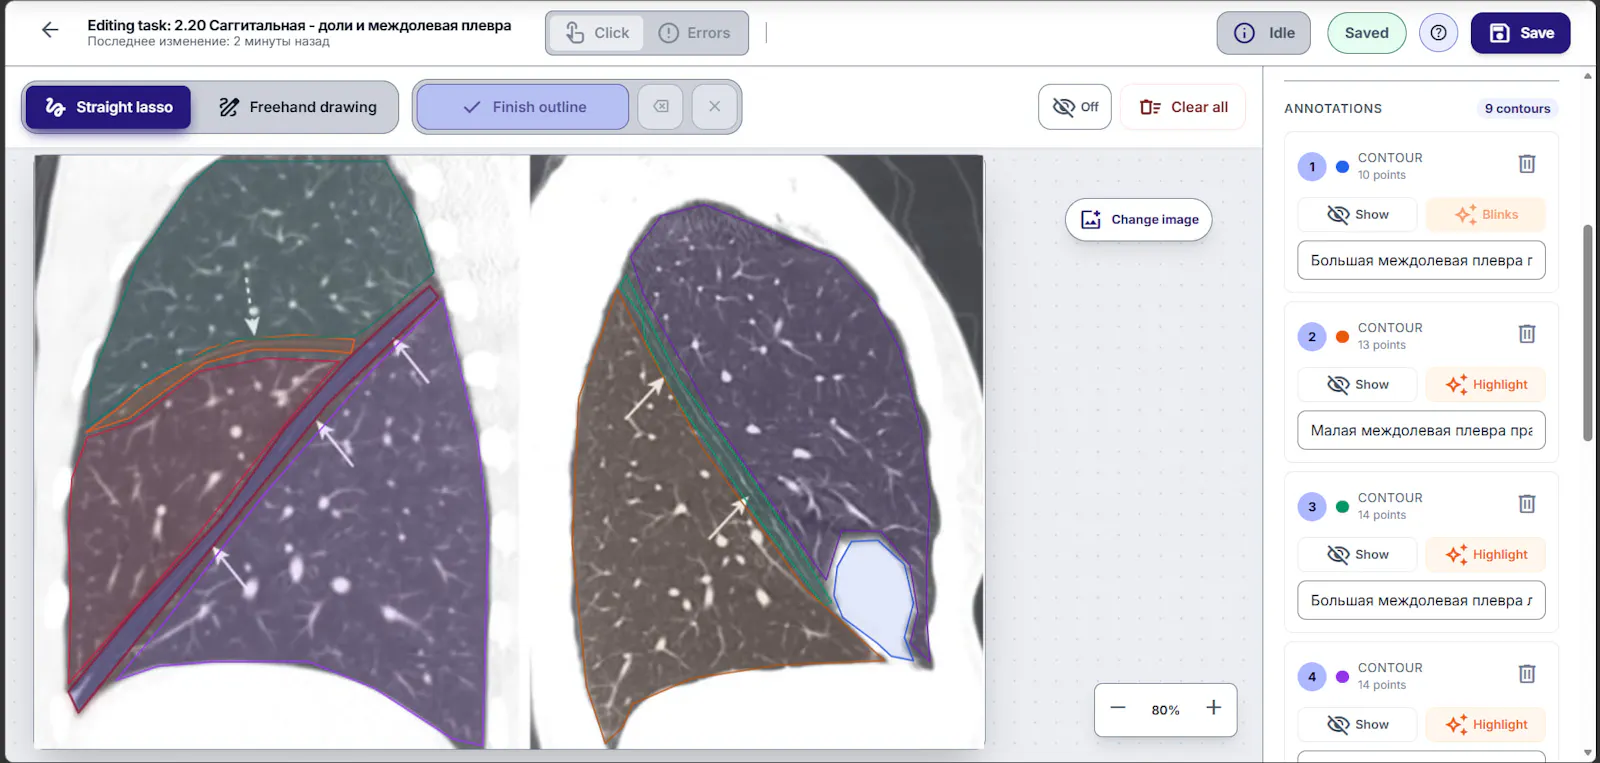Clear all annotations

(1183, 107)
